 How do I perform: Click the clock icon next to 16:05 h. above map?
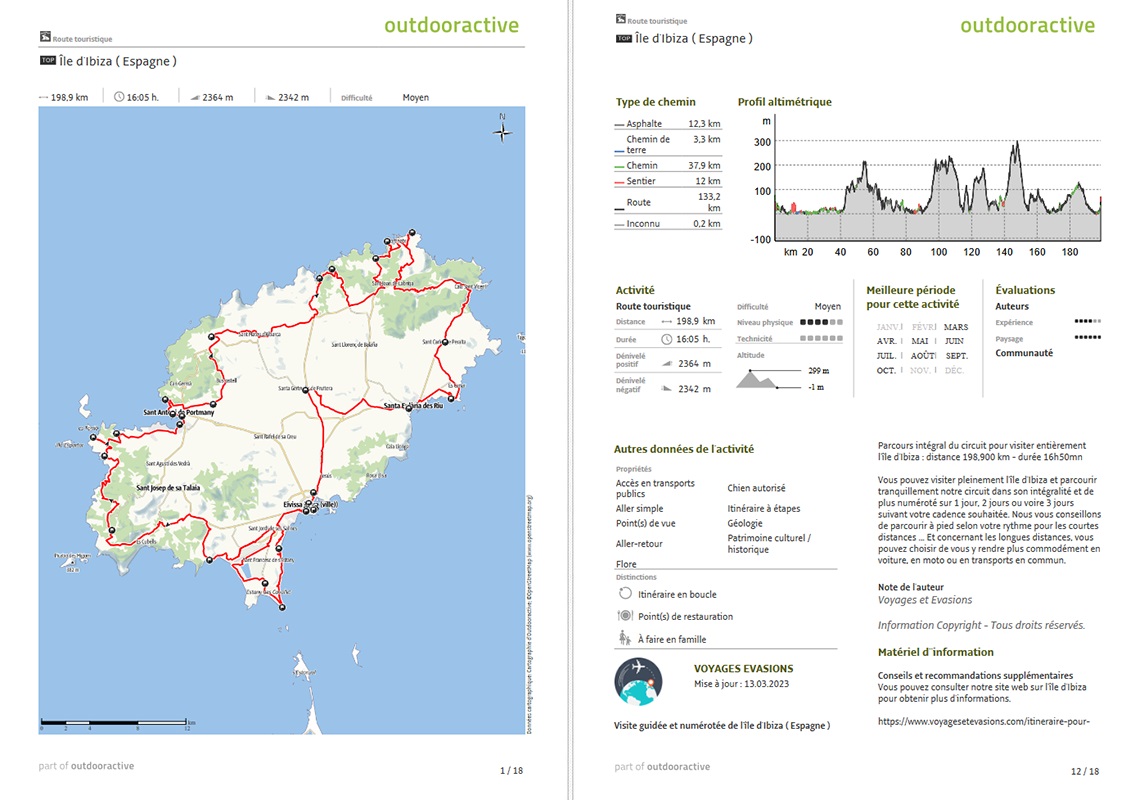pos(119,97)
